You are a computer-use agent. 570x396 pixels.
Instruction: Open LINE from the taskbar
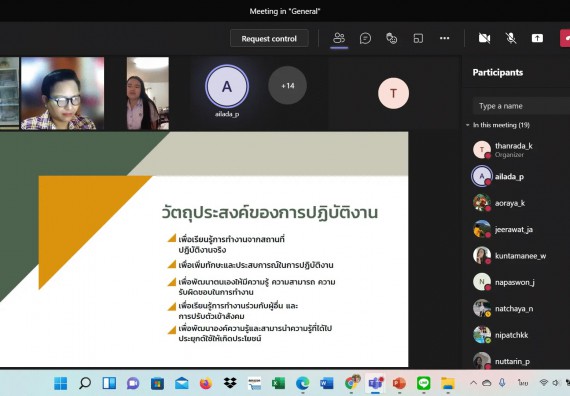(424, 383)
